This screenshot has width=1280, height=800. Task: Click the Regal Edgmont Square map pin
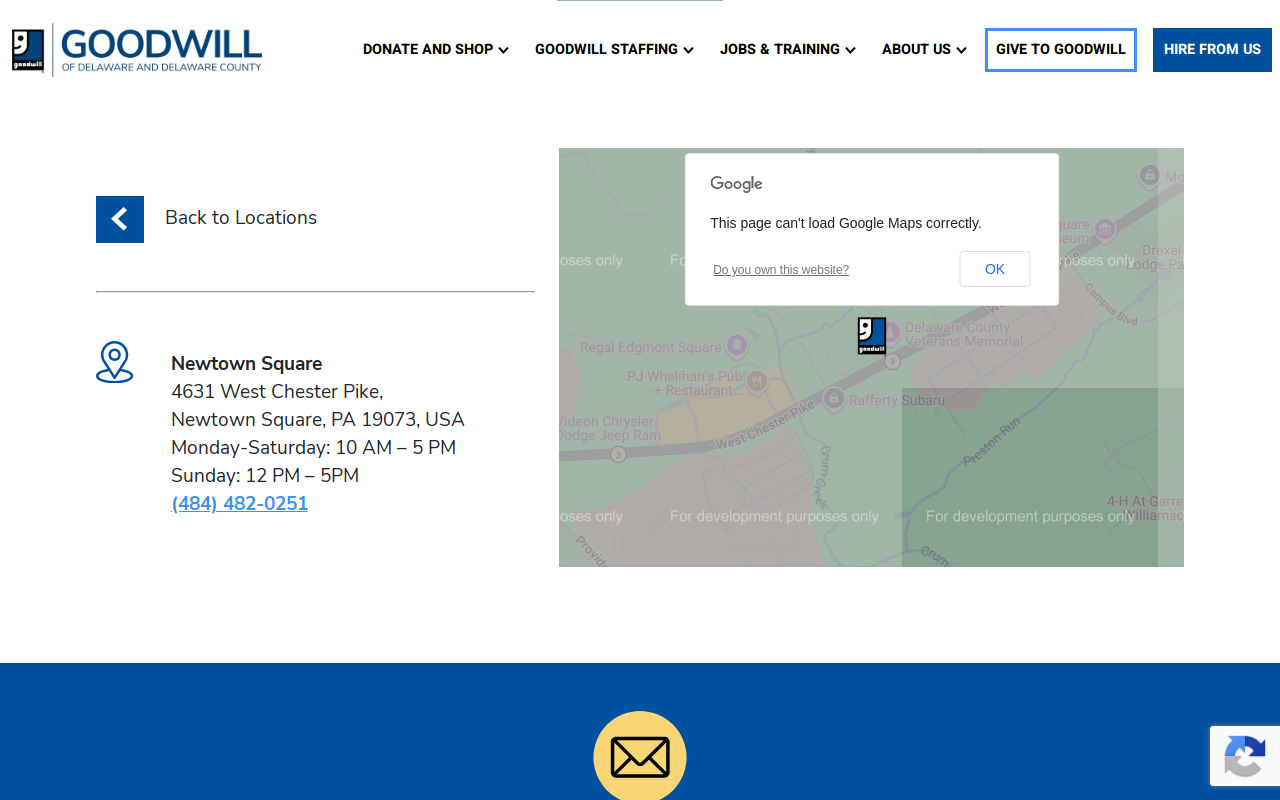pos(737,346)
